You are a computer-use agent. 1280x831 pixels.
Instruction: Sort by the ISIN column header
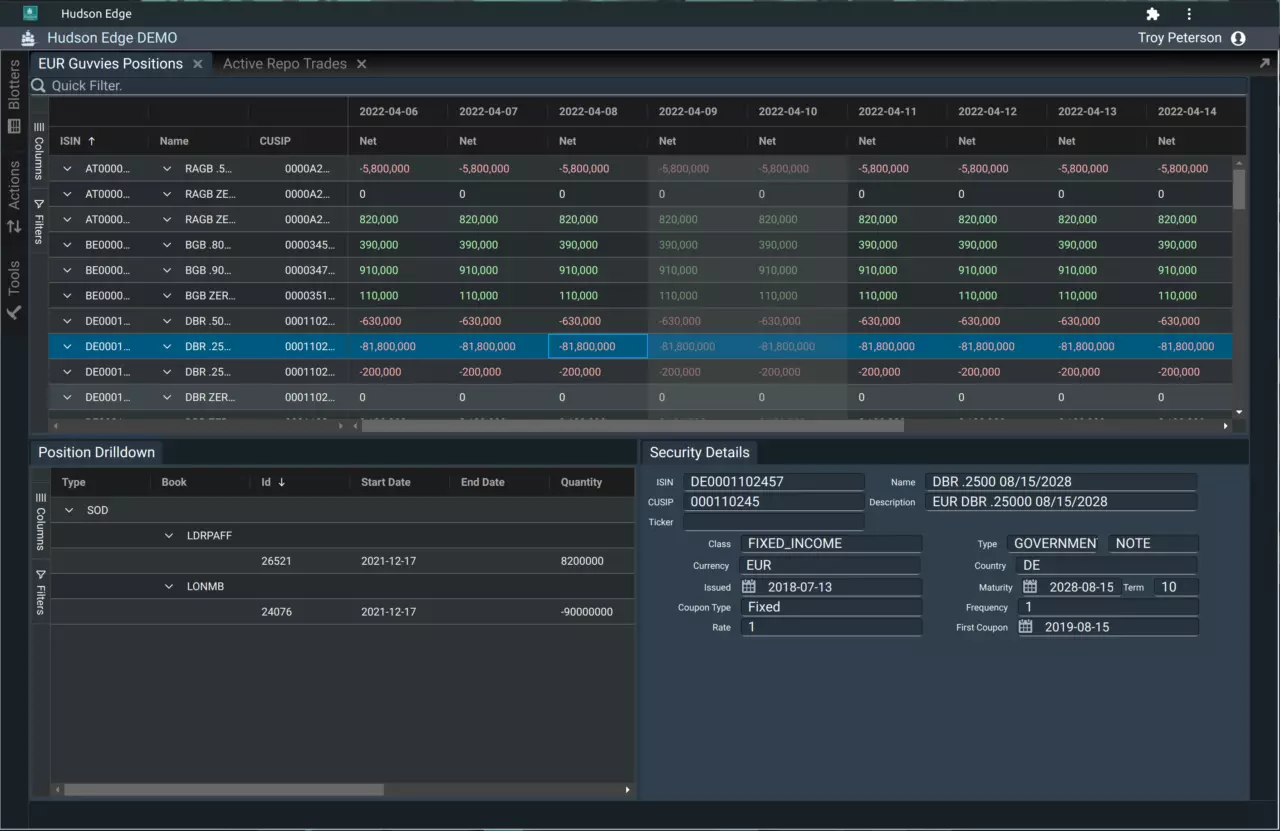coord(70,141)
